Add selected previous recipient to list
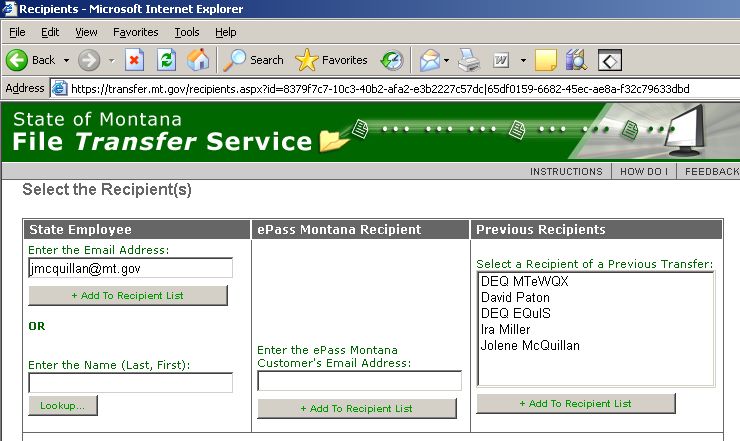Screen dimensions: 740x441 coord(576,404)
